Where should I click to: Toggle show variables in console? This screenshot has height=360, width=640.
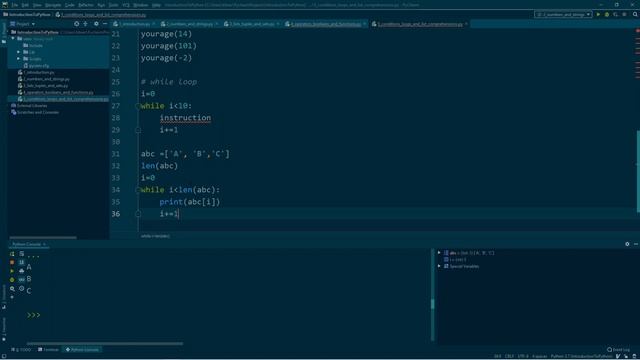[x=22, y=280]
